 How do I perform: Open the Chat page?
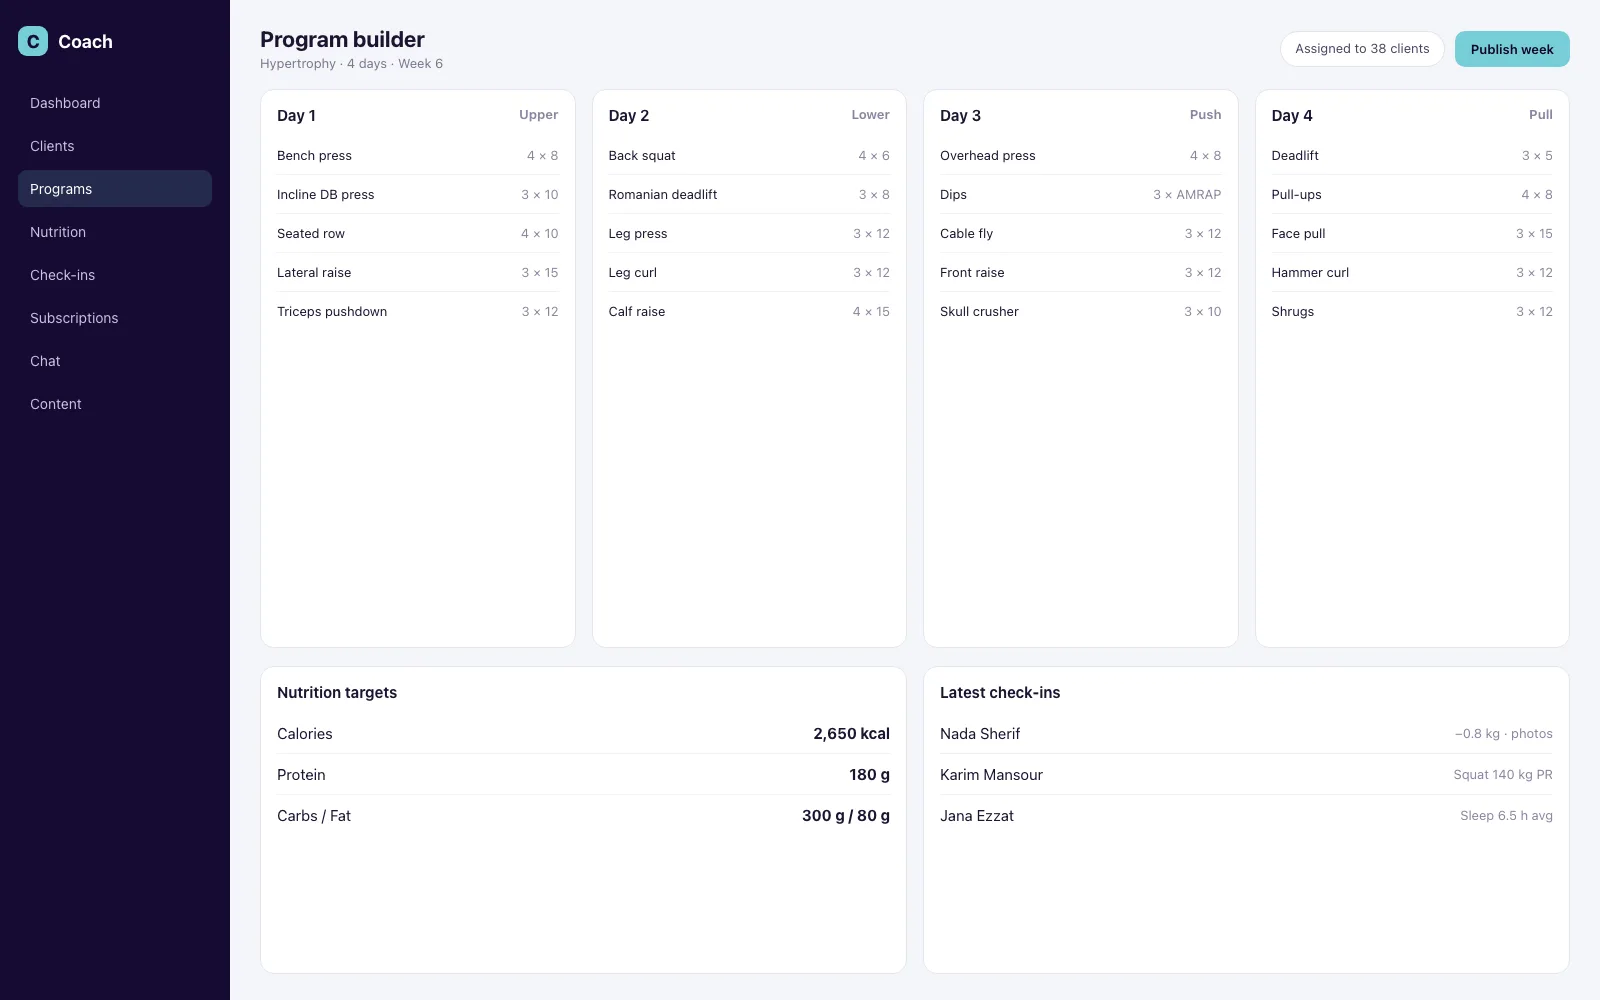point(115,361)
